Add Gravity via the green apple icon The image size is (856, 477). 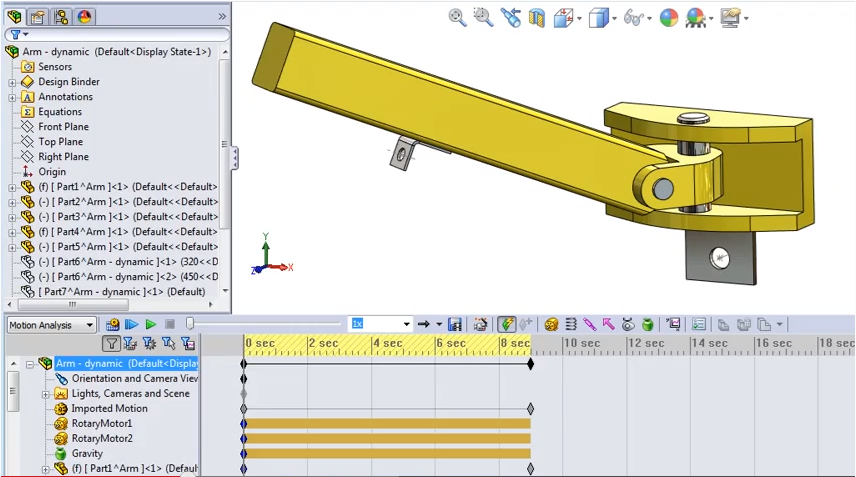point(647,325)
